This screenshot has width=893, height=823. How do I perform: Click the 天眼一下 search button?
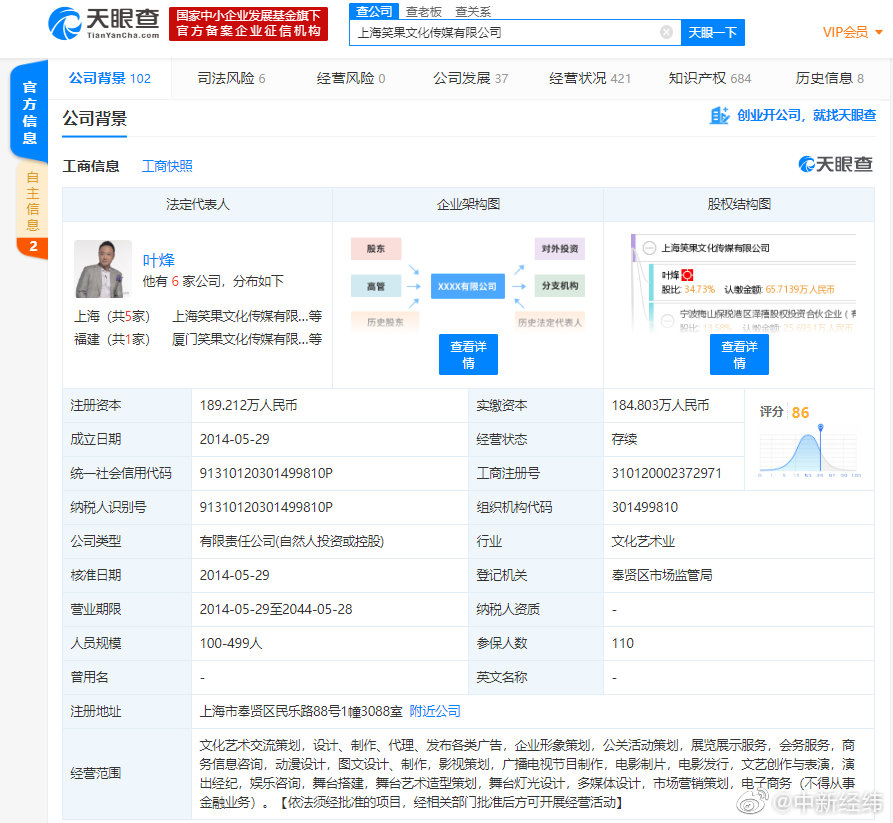click(x=712, y=32)
